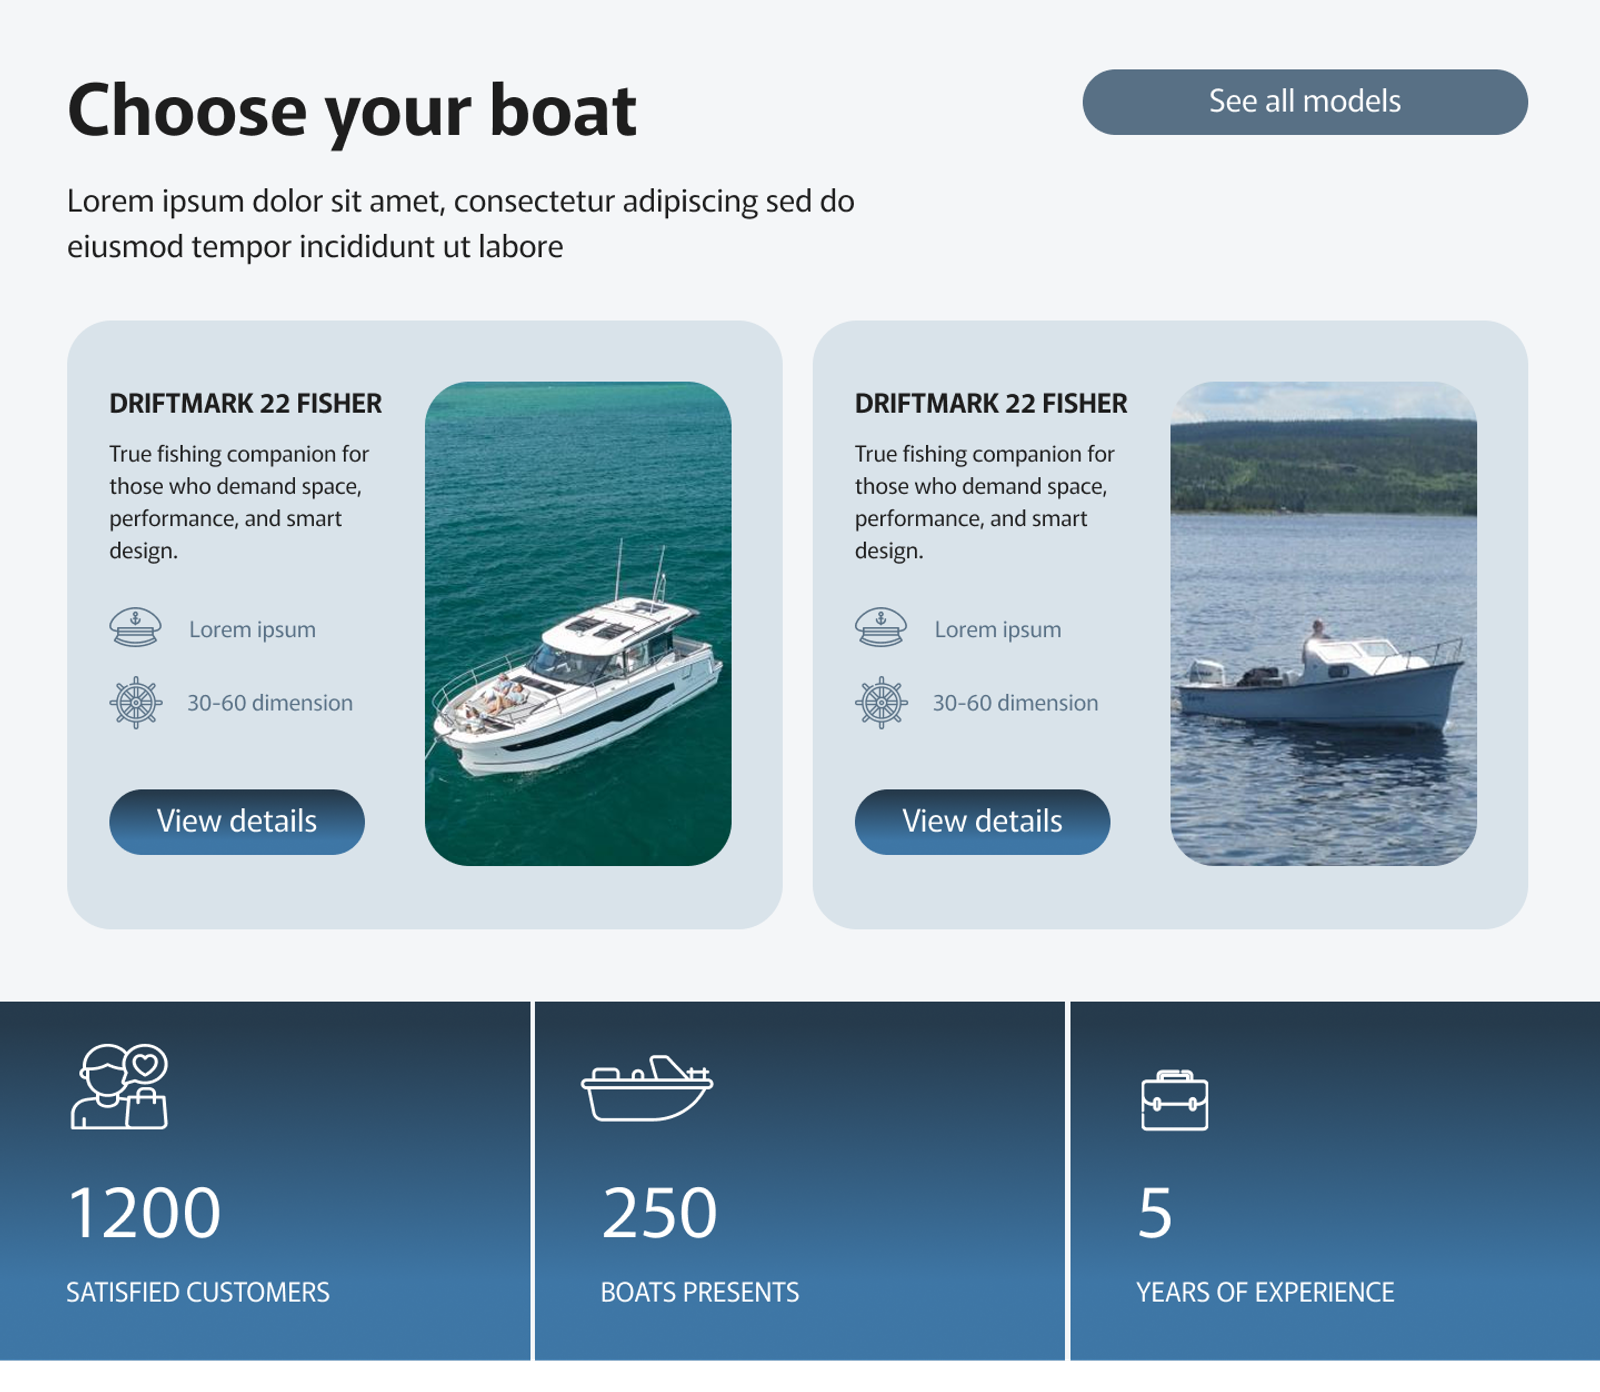Click View details on the left boat card
The width and height of the screenshot is (1600, 1392).
click(x=237, y=821)
